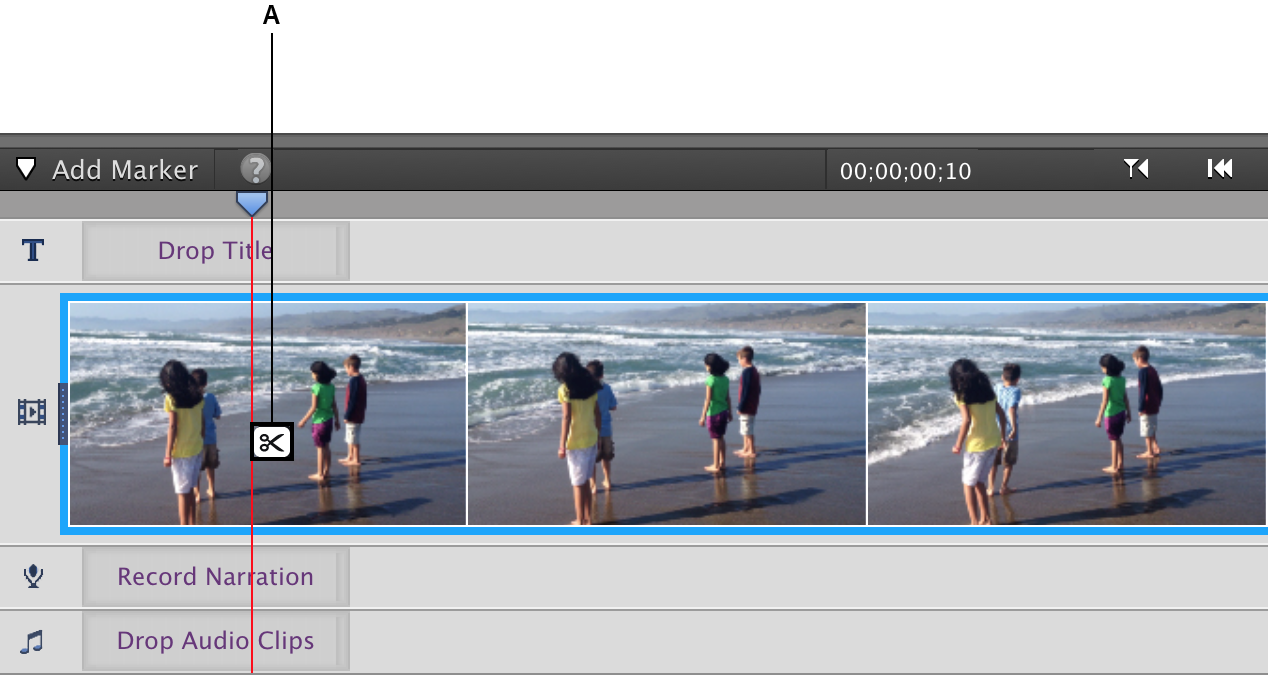Click the narration microphone icon
Screen dimensions: 1268x675
[x=31, y=576]
